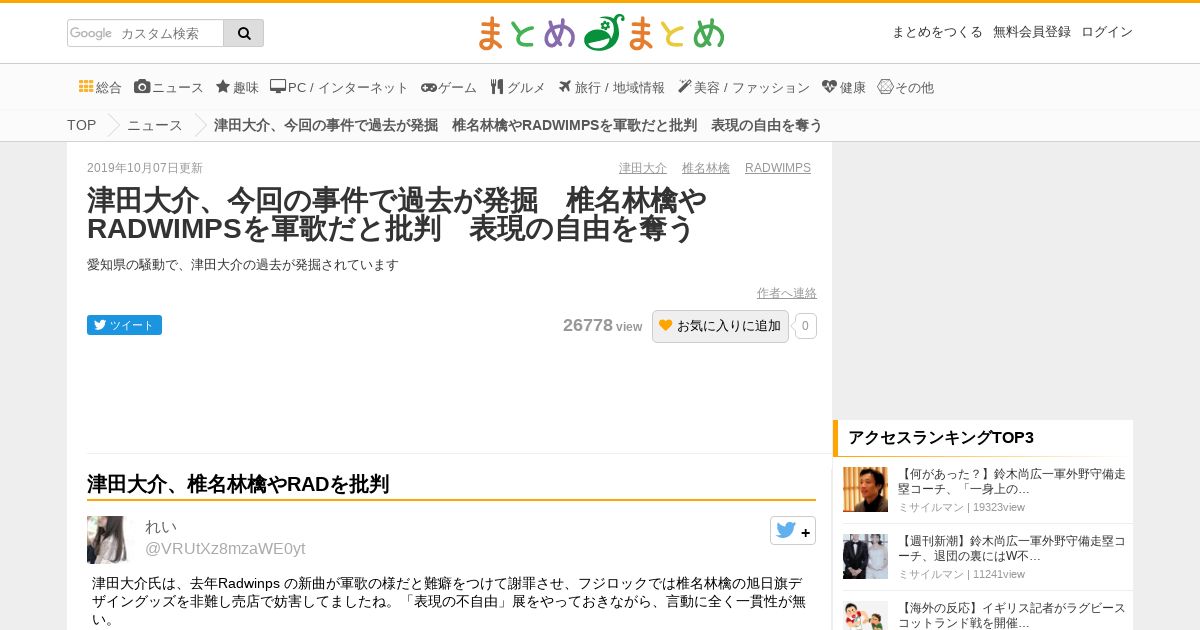Go to ニュース in breadcrumb

(x=155, y=125)
